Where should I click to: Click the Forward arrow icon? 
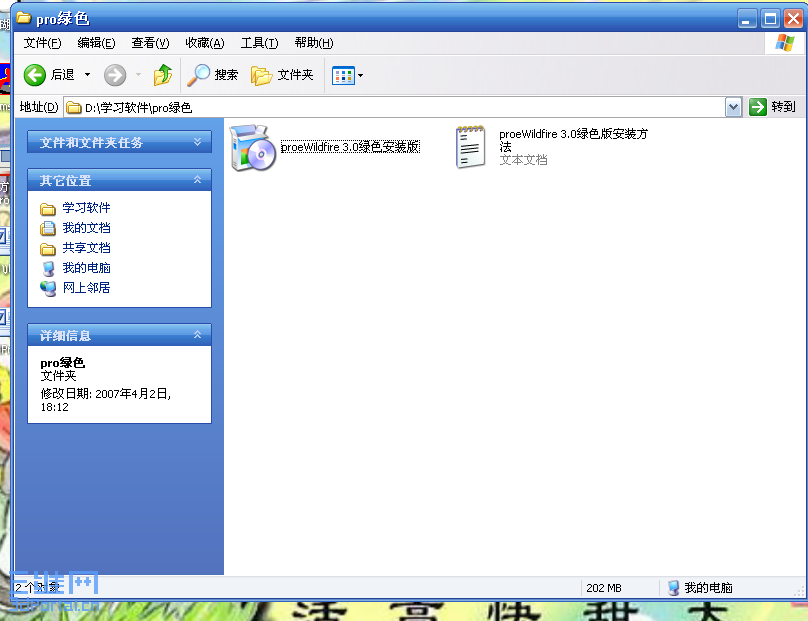pos(114,75)
